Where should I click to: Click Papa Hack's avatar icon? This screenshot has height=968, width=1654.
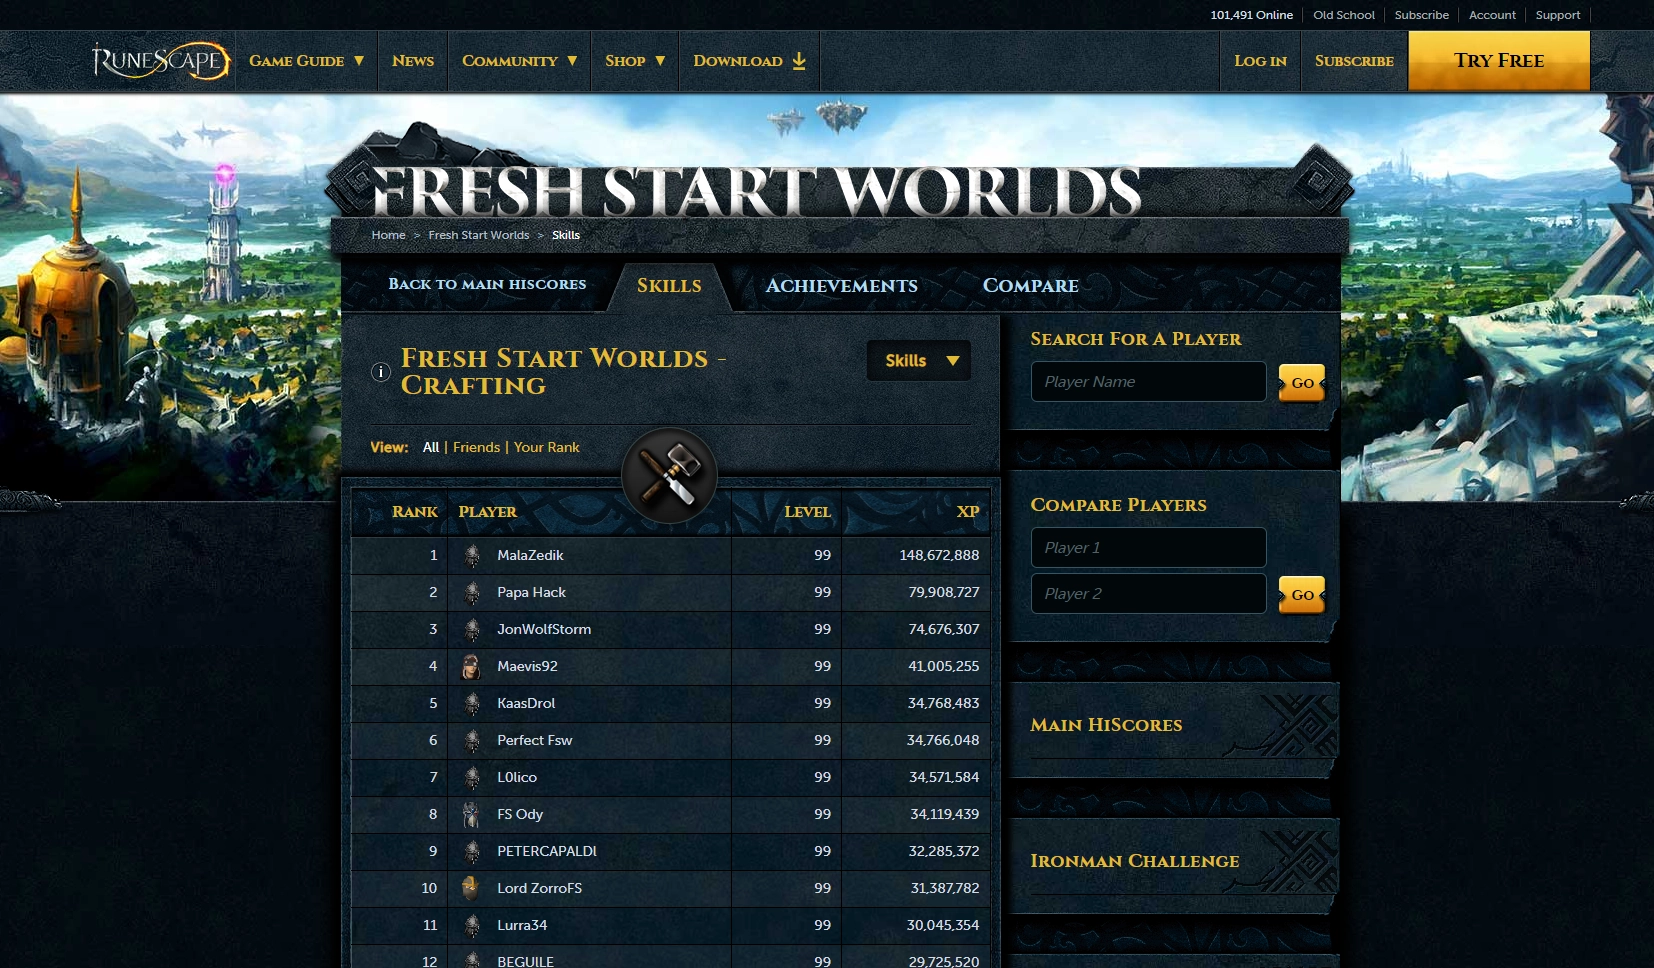pyautogui.click(x=472, y=593)
